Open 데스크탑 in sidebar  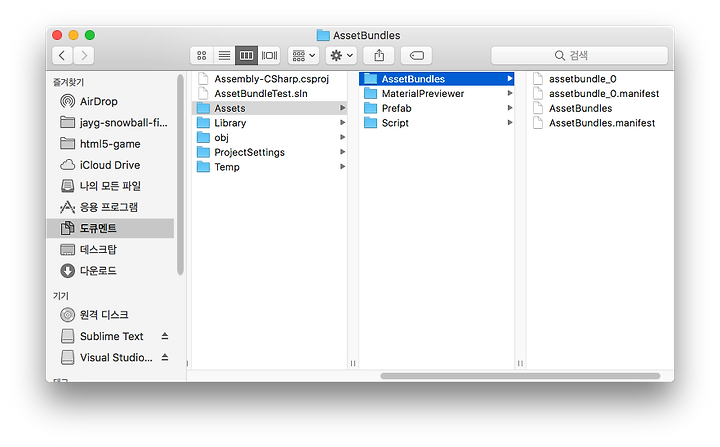click(x=110, y=249)
